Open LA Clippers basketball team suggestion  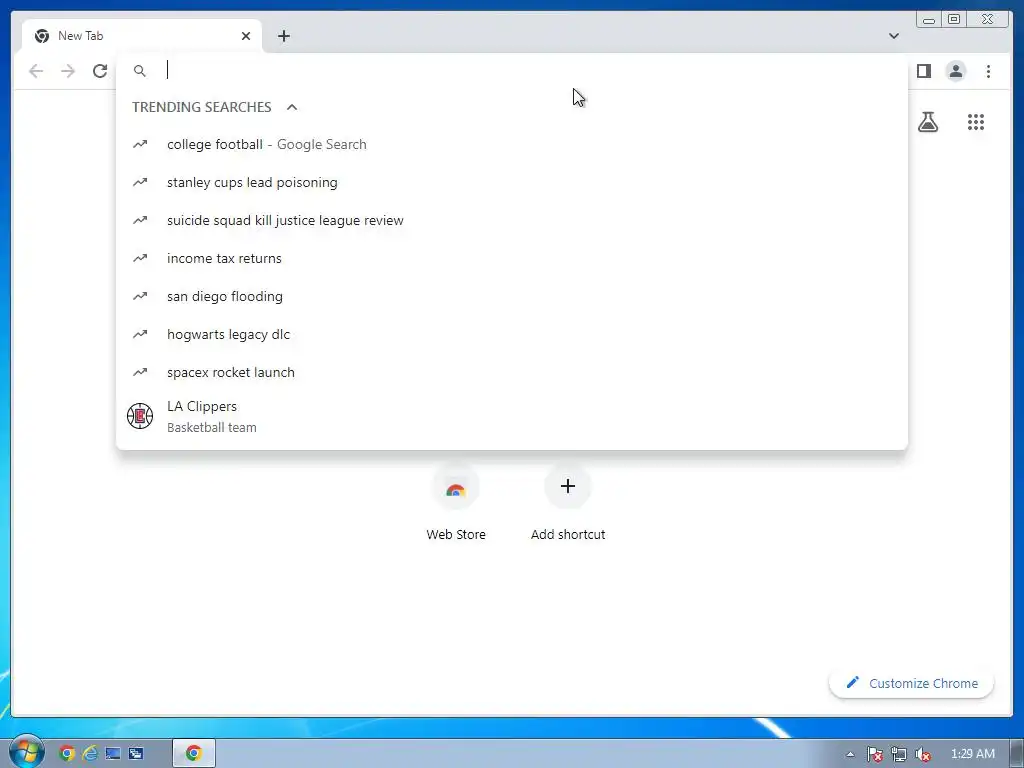[511, 416]
